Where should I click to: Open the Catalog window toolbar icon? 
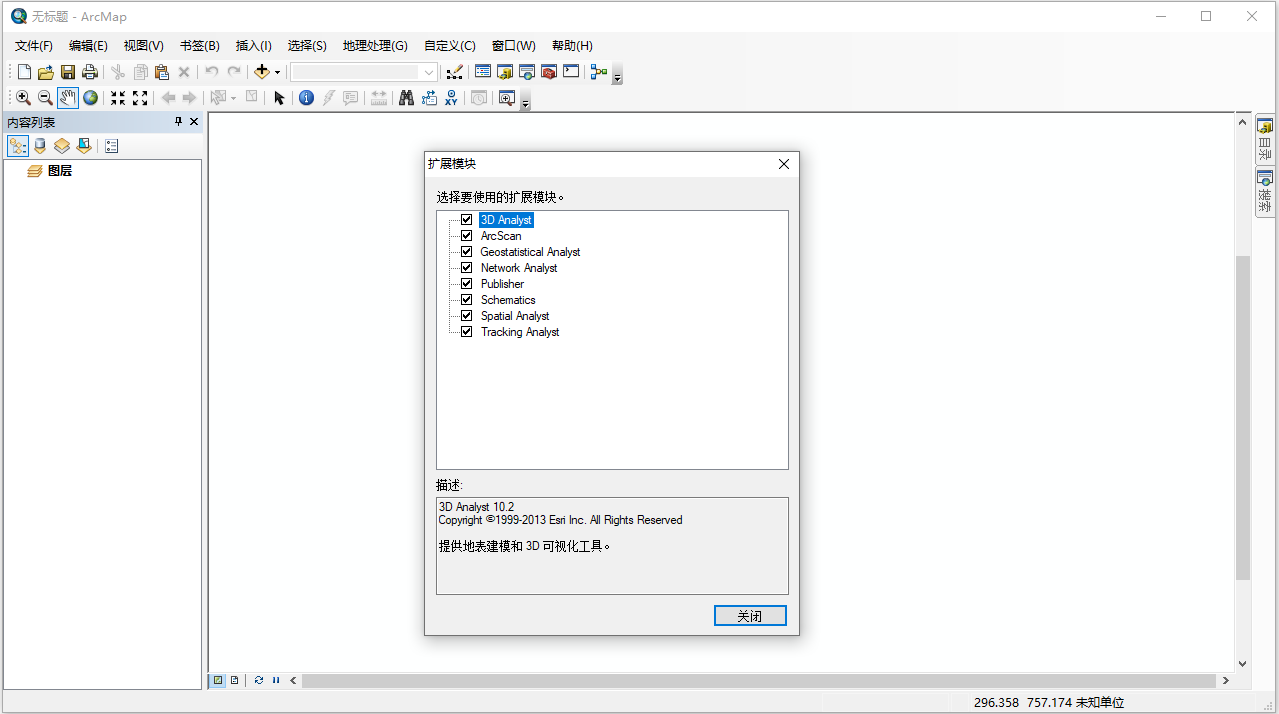coord(505,72)
